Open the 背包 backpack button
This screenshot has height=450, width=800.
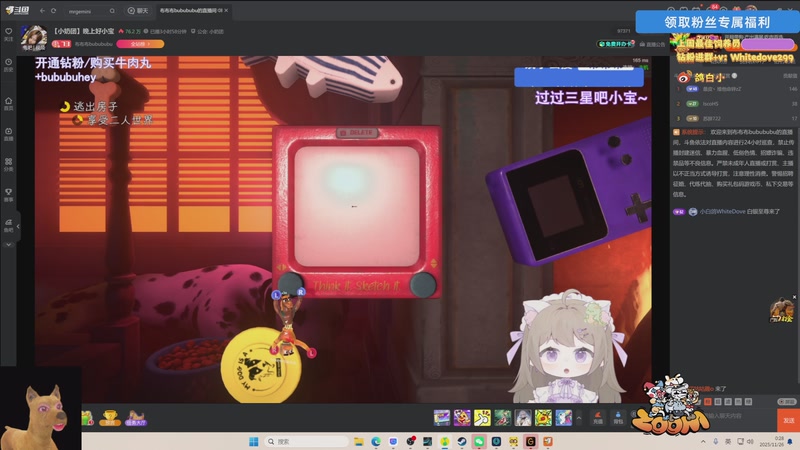click(x=618, y=418)
